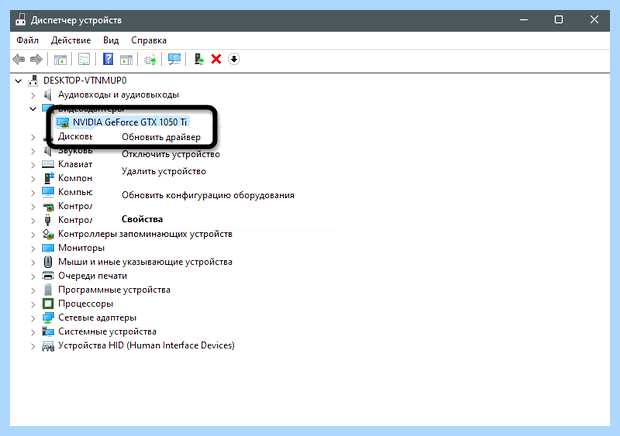The width and height of the screenshot is (620, 436).
Task: Open the Файл menu
Action: [x=27, y=40]
